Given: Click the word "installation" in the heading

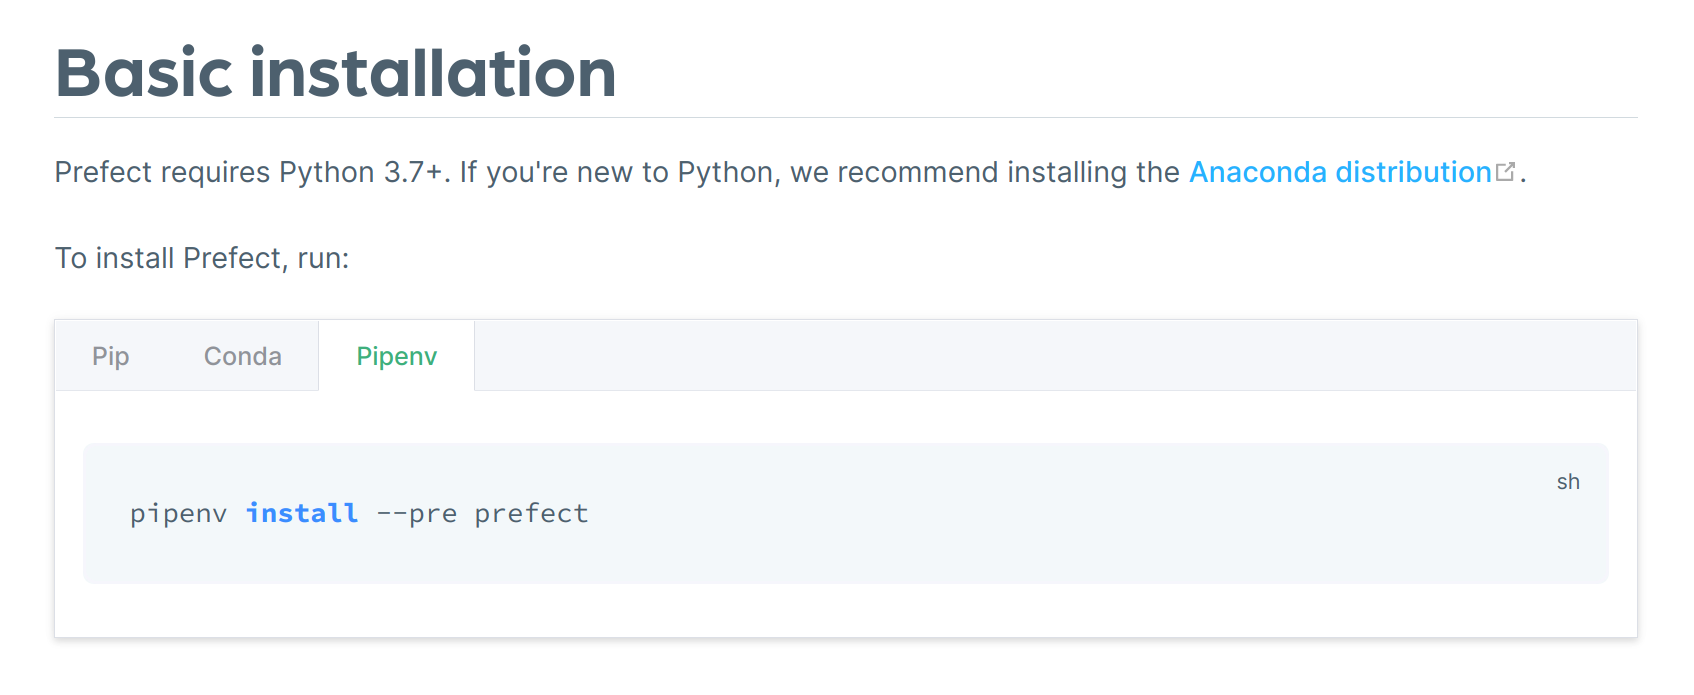Looking at the screenshot, I should [x=433, y=73].
